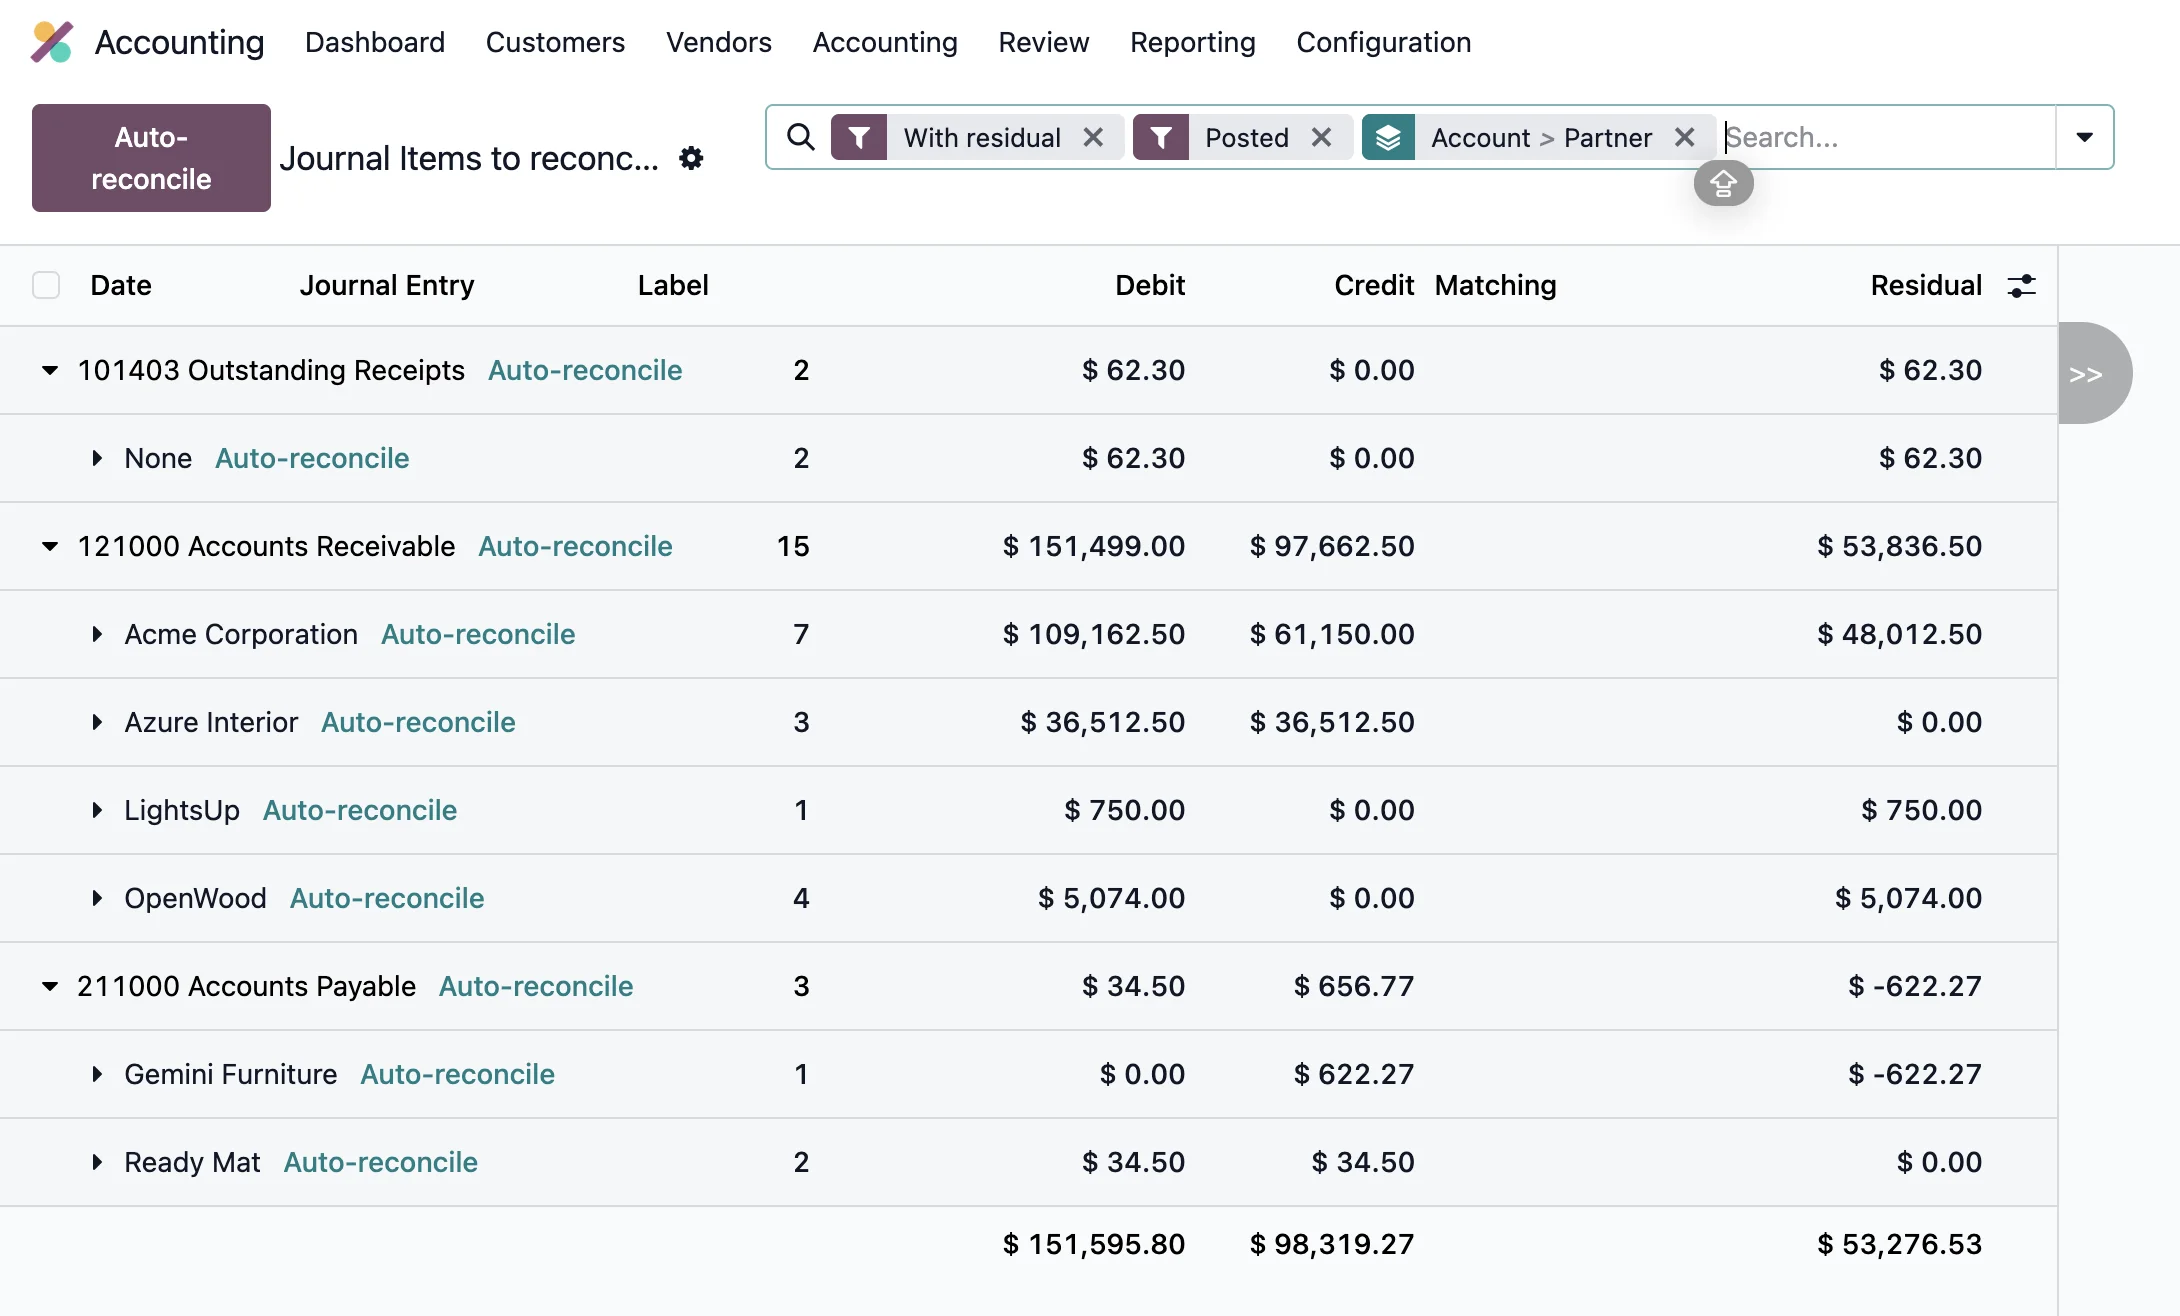Screen dimensions: 2180x1316
Task: Click Auto-reconcile link for Ready Mat
Action: tap(381, 1162)
